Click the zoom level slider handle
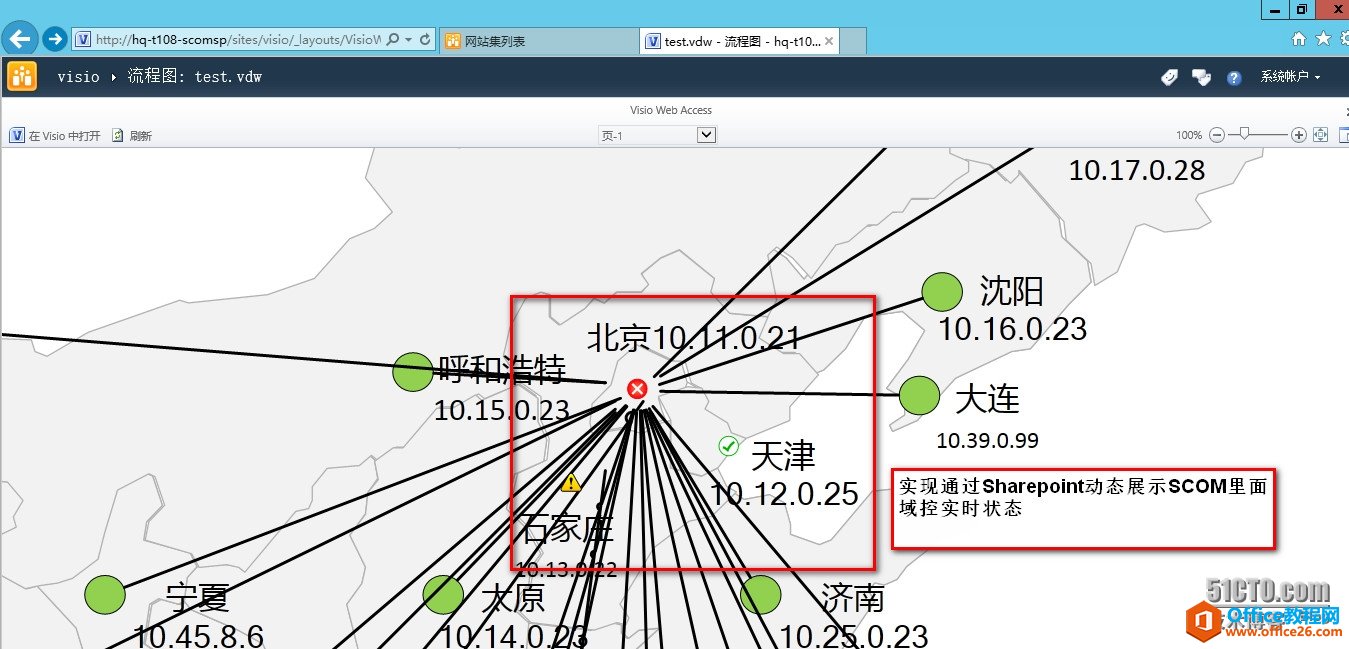This screenshot has height=649, width=1349. pos(1245,135)
